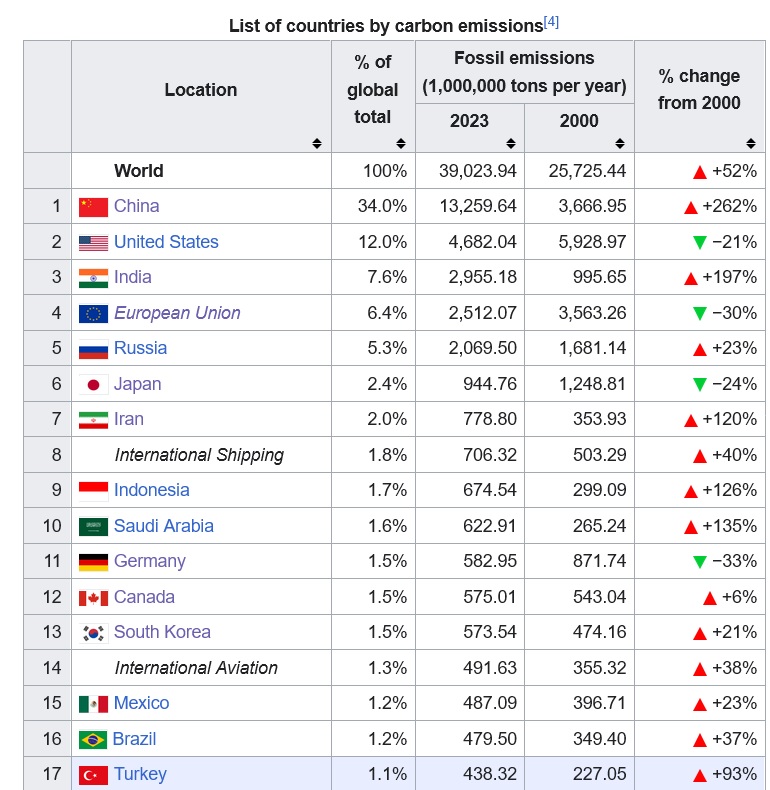Open the Brazil link

[135, 739]
